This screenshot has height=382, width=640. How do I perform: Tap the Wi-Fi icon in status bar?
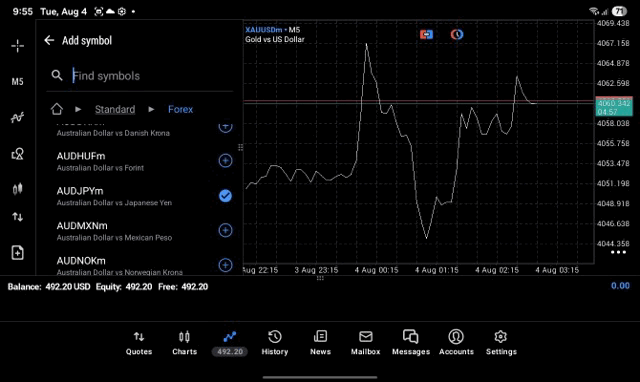point(594,11)
